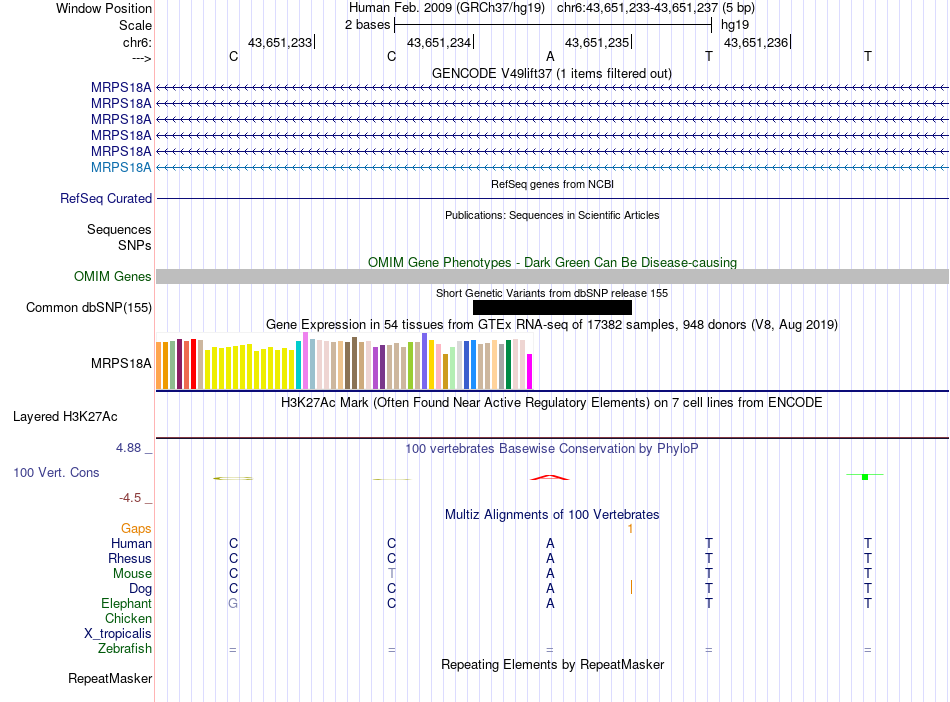The width and height of the screenshot is (950, 702).
Task: Click the hg19 text beside the scale bar
Action: tap(735, 25)
